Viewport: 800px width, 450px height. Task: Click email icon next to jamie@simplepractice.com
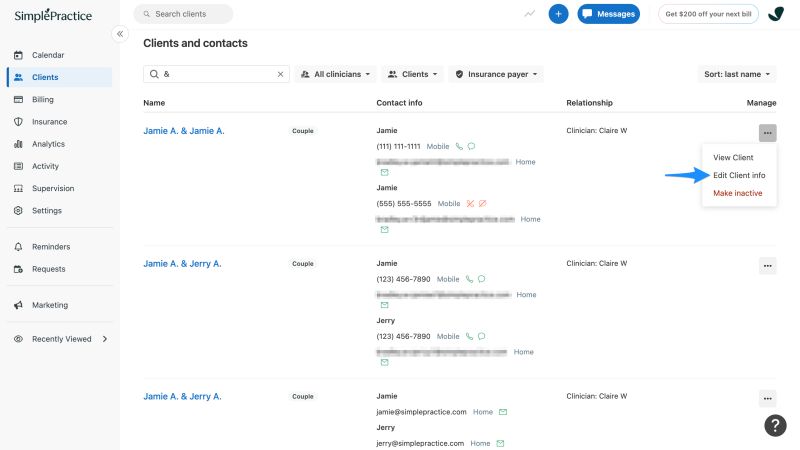pyautogui.click(x=503, y=412)
